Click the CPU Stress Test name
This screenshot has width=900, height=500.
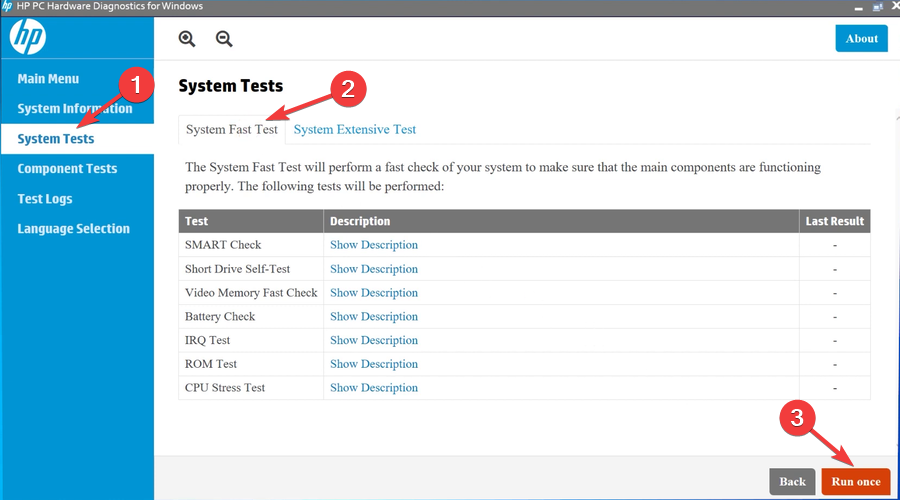[225, 388]
